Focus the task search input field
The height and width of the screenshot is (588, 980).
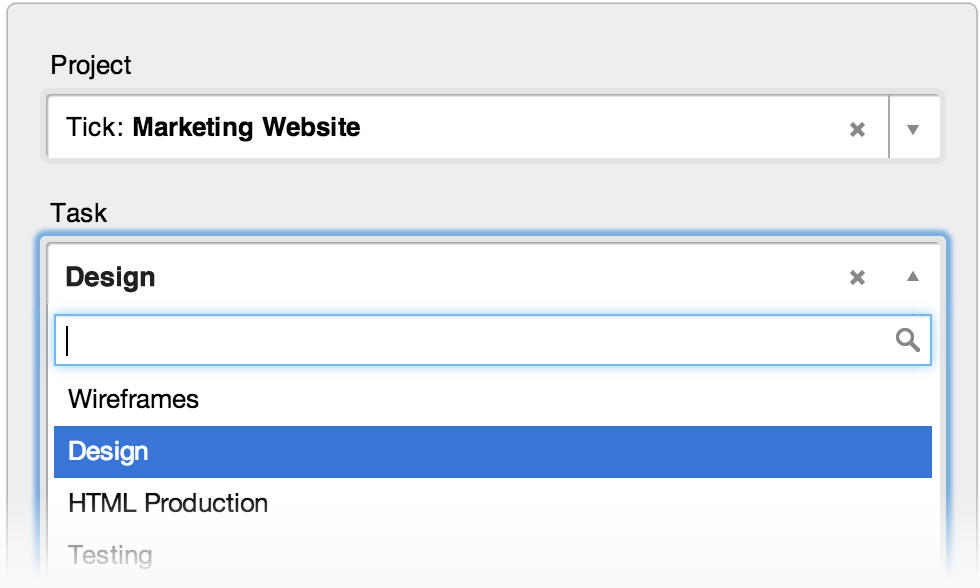point(470,341)
